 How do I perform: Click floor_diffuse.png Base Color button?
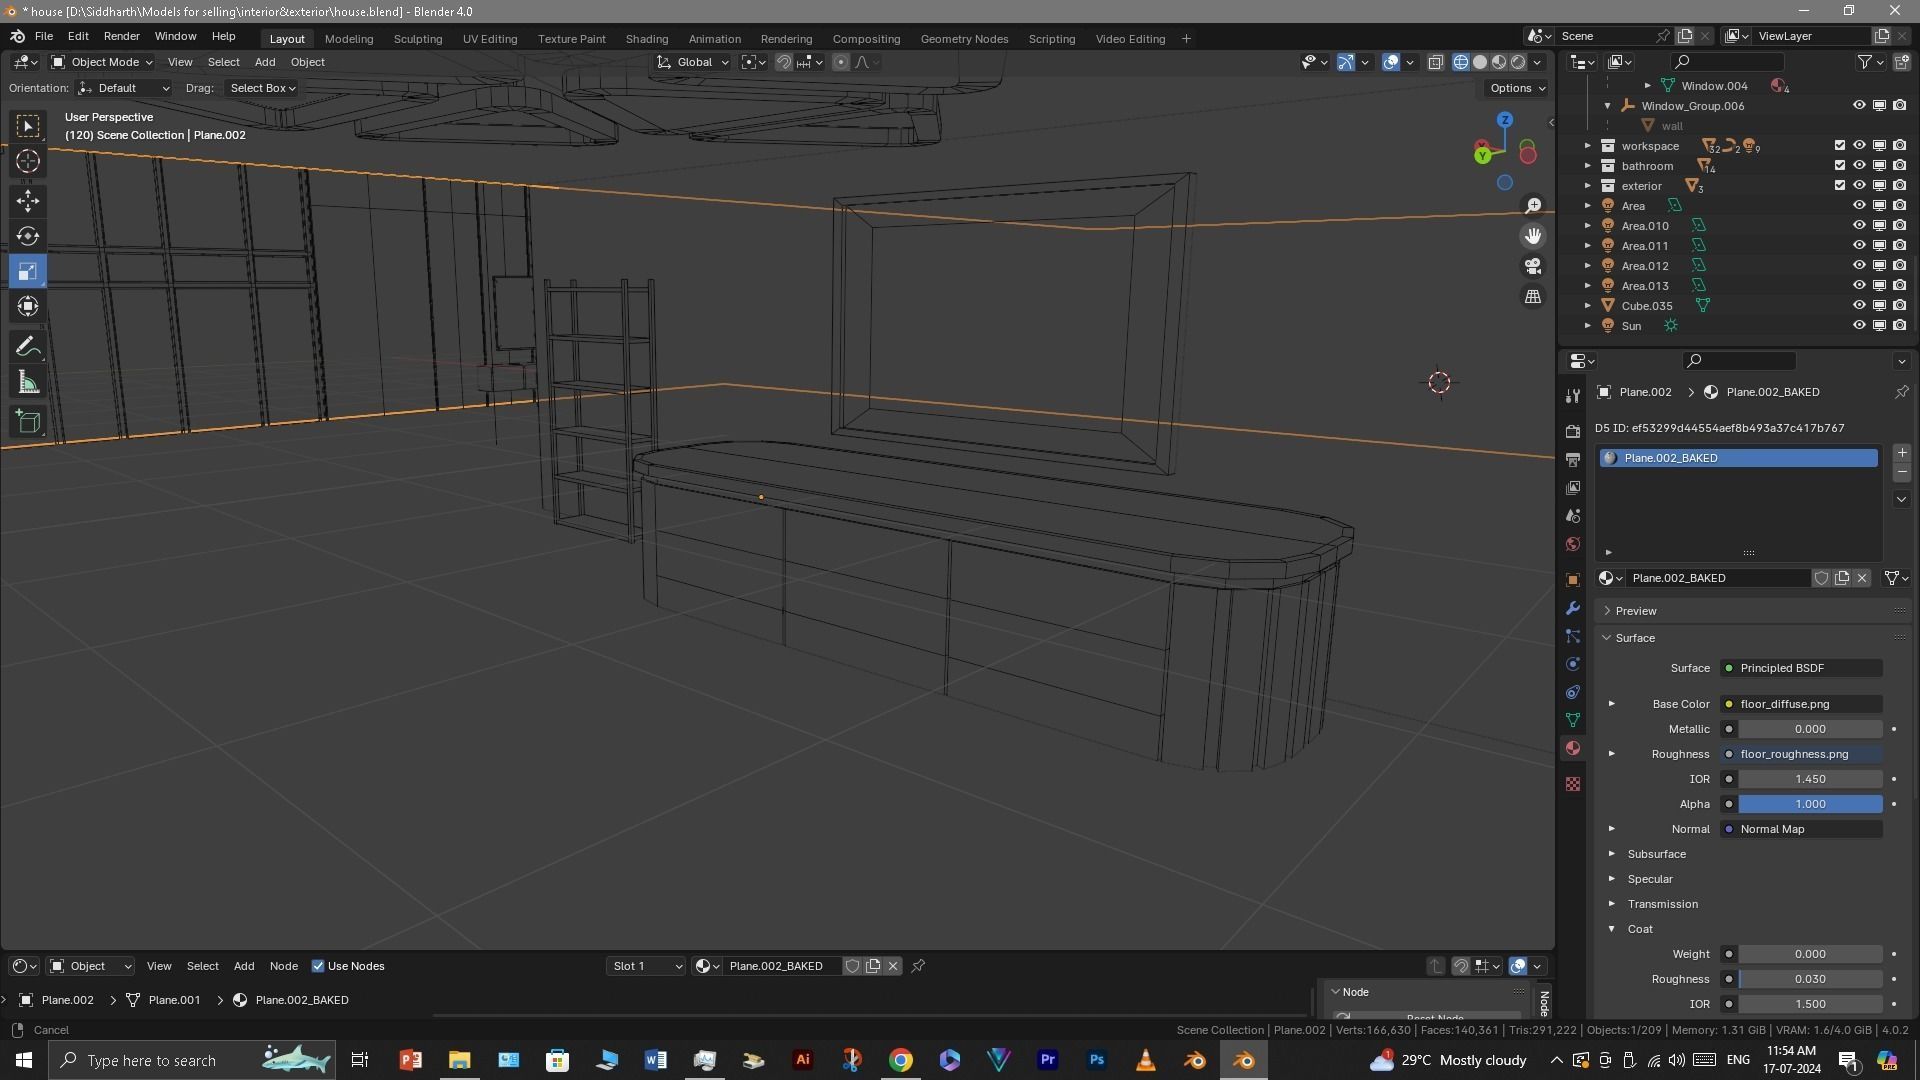[1801, 704]
